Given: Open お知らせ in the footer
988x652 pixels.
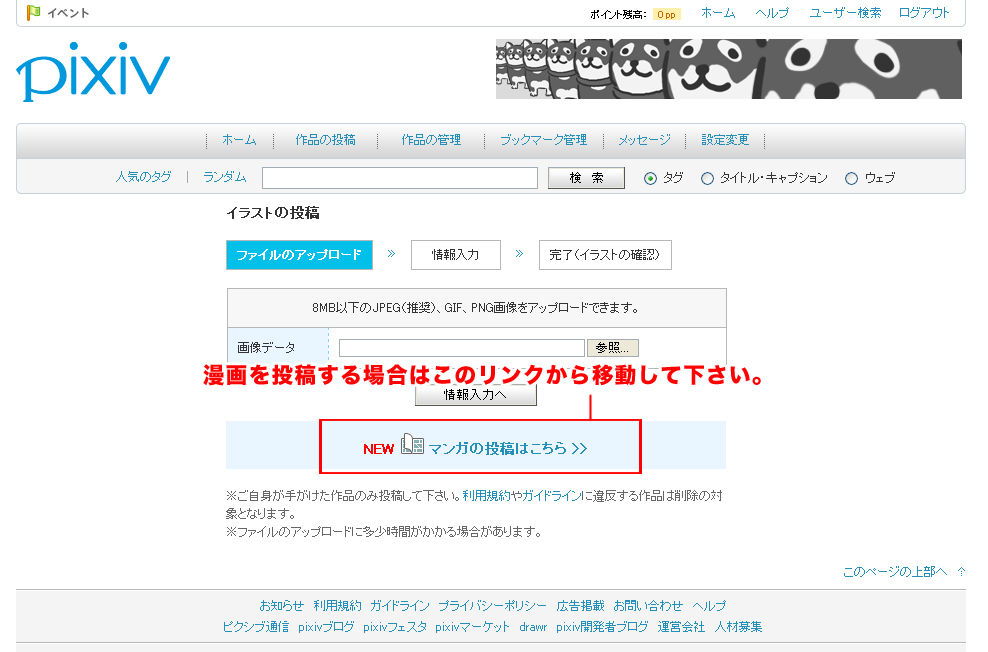Looking at the screenshot, I should tap(281, 605).
